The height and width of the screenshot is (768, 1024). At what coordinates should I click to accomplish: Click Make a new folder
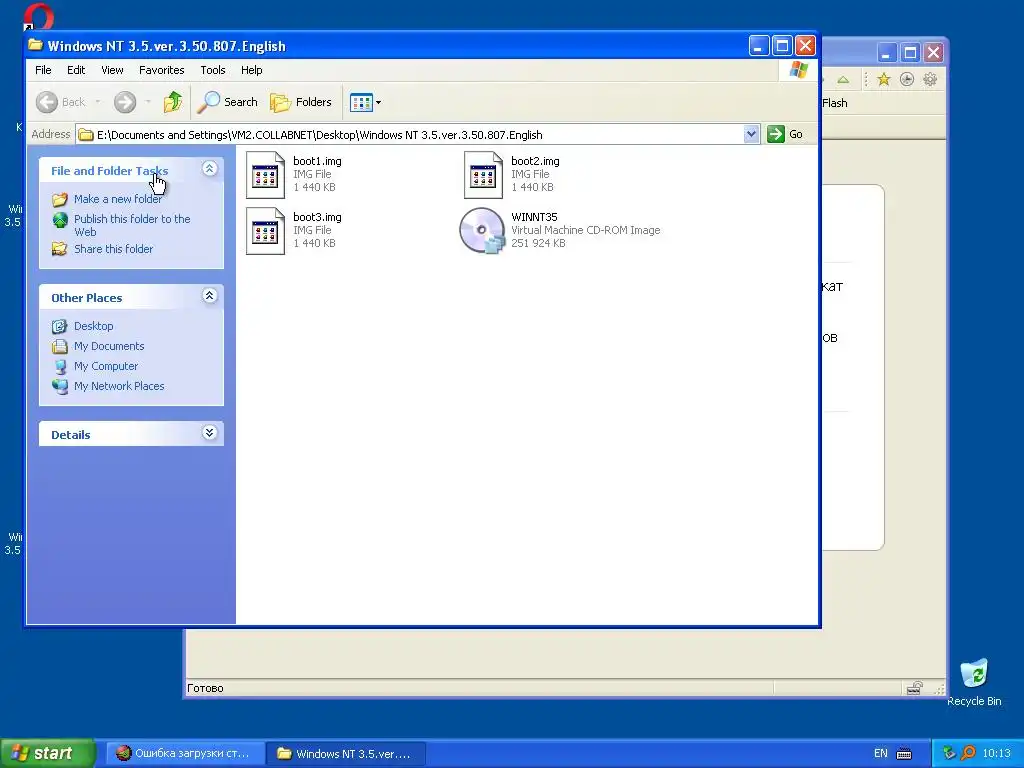tap(118, 199)
